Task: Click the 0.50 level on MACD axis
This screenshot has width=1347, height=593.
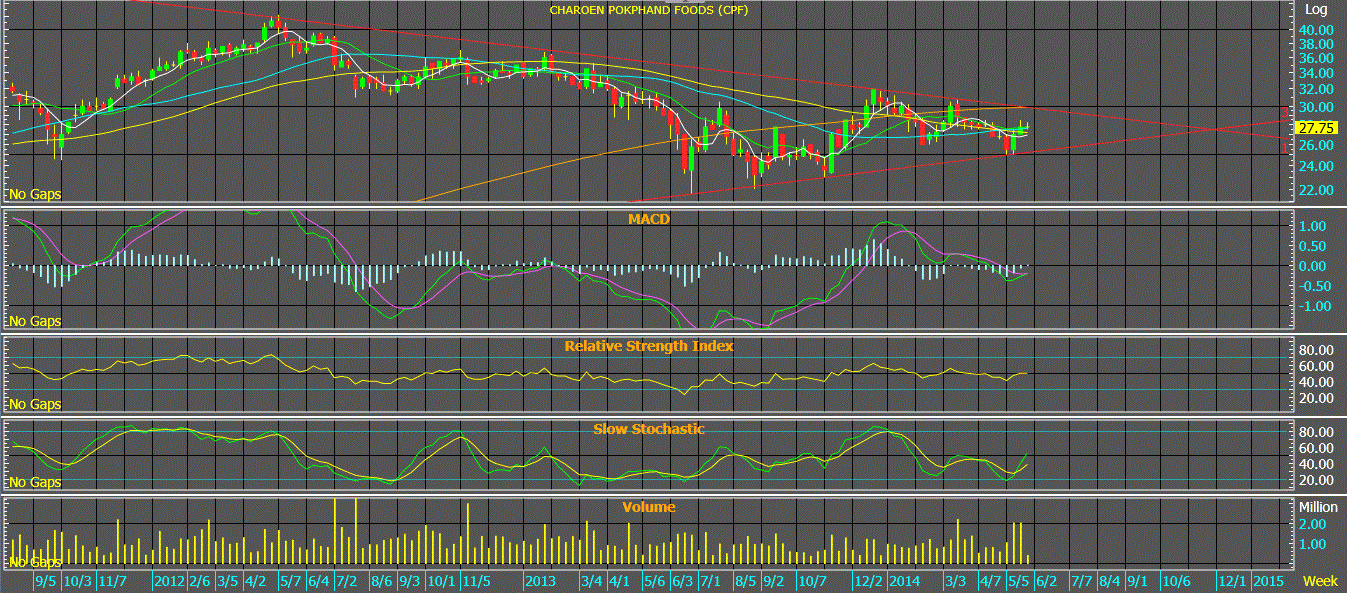Action: [x=1315, y=246]
